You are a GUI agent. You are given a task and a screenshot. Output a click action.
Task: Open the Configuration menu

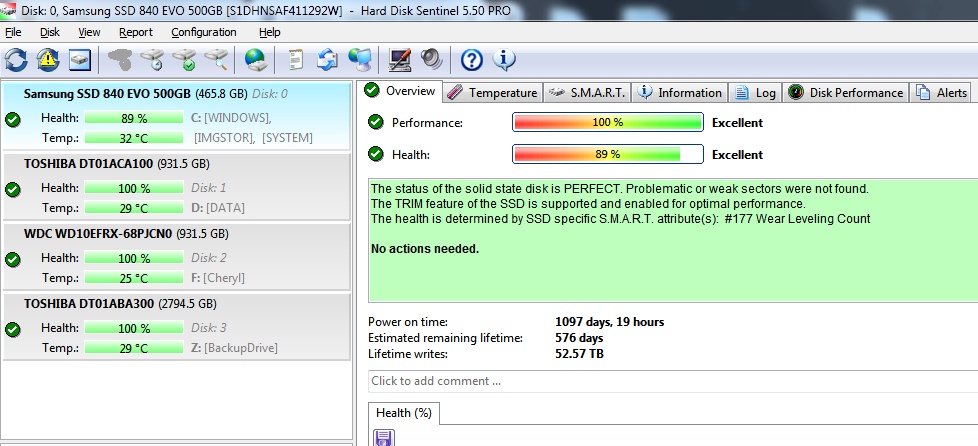pos(204,32)
